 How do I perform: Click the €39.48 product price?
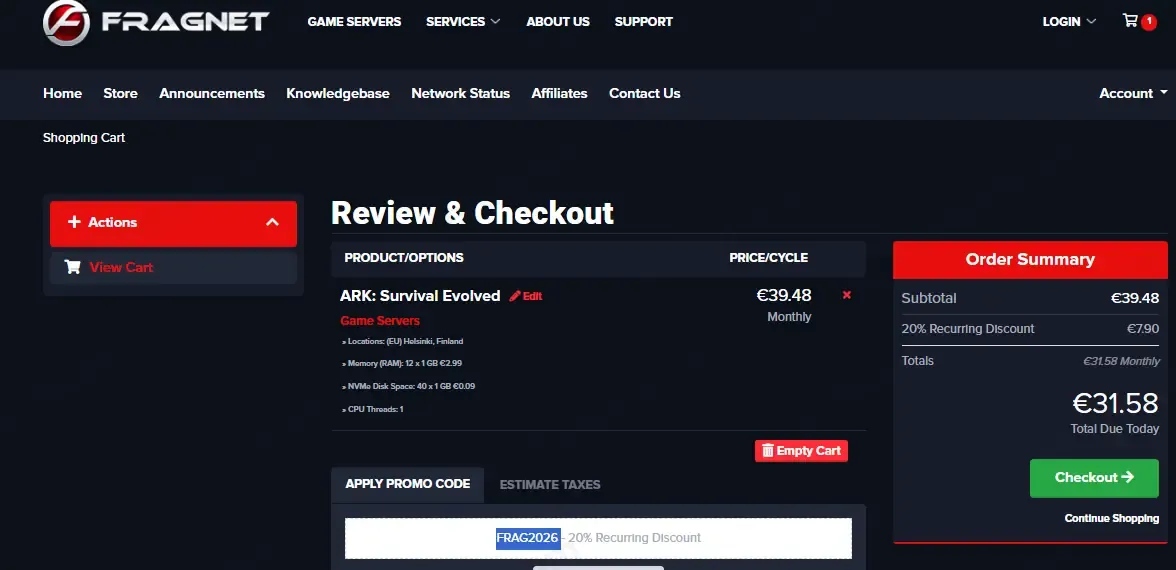pos(784,296)
